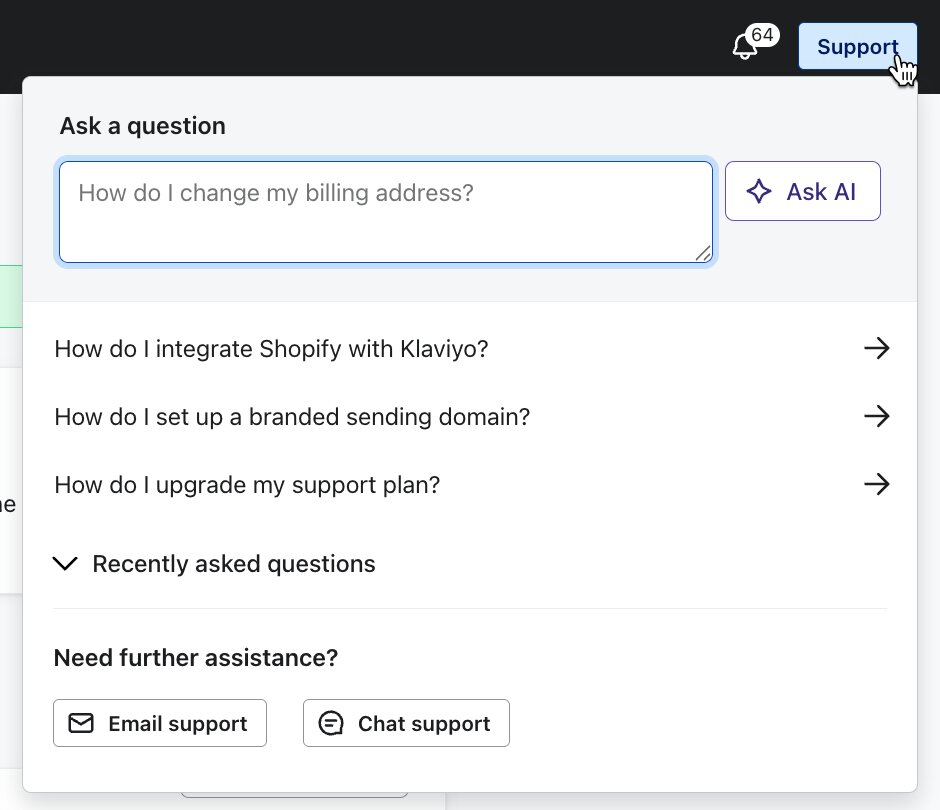940x810 pixels.
Task: Start a Chat support session
Action: pyautogui.click(x=406, y=722)
